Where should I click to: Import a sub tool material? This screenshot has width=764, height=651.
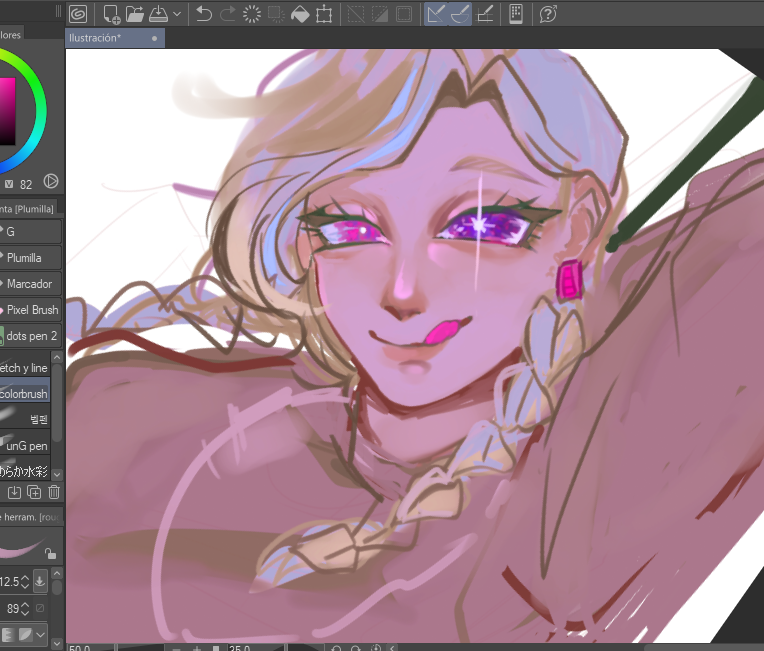click(x=14, y=492)
